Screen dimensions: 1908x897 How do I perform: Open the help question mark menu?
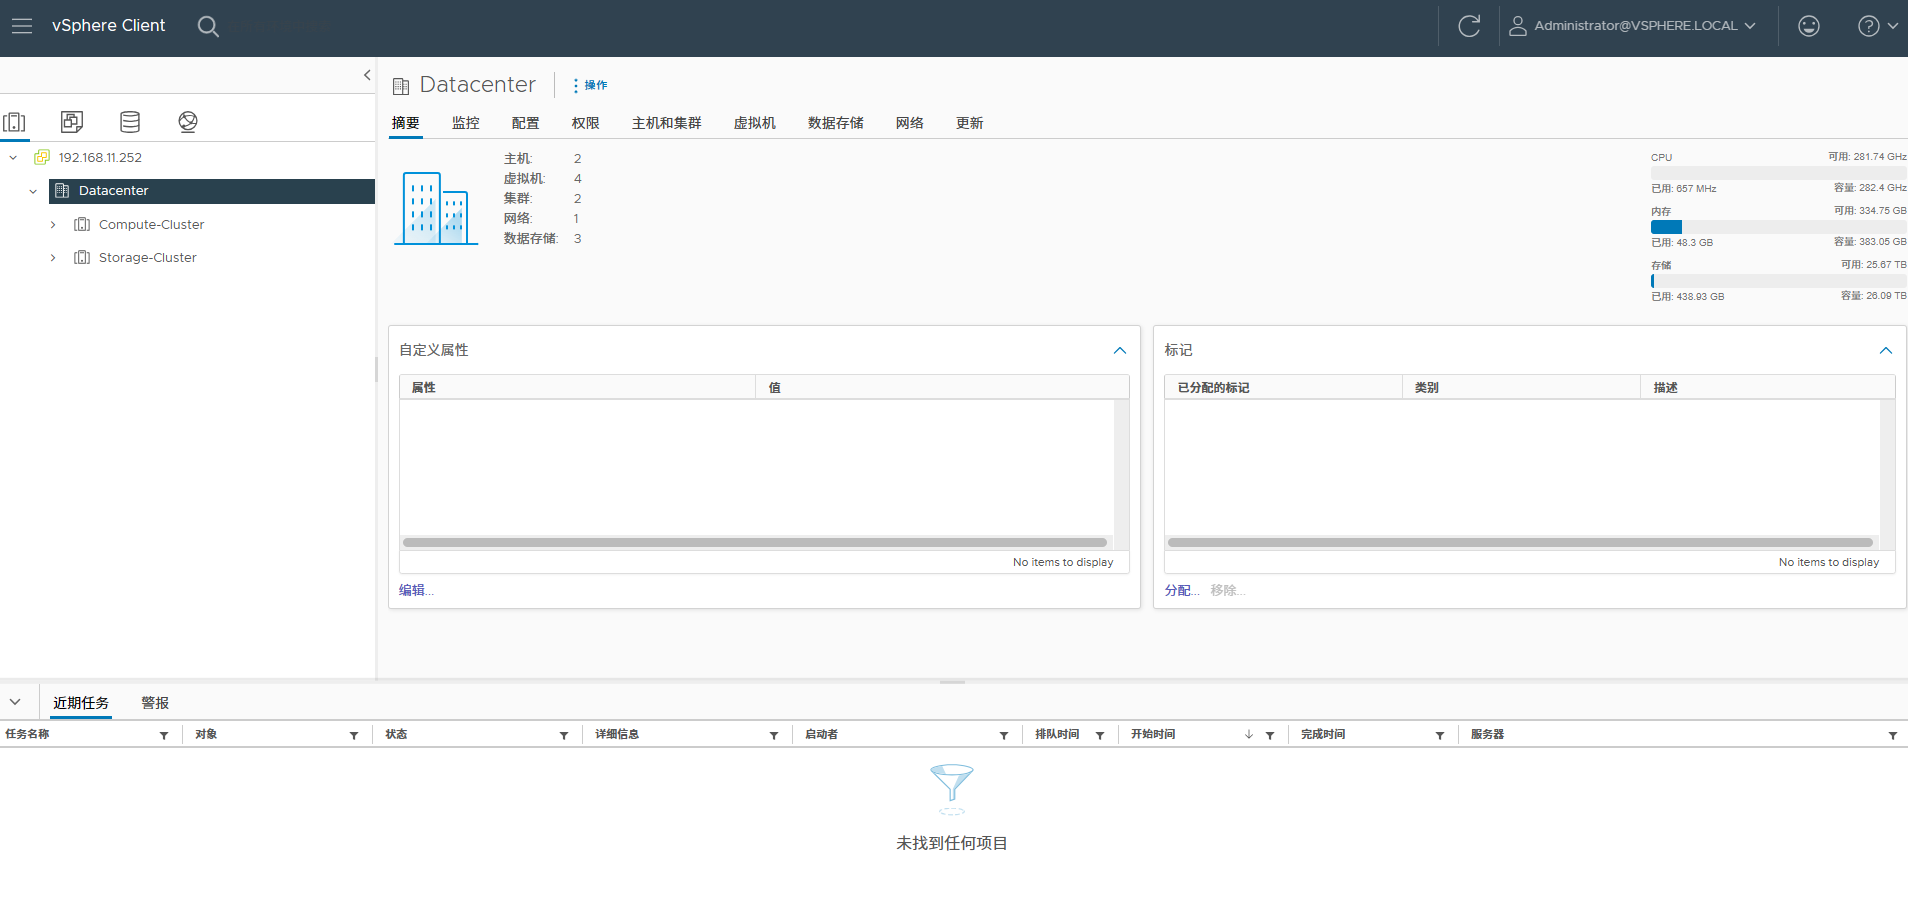click(x=1878, y=26)
